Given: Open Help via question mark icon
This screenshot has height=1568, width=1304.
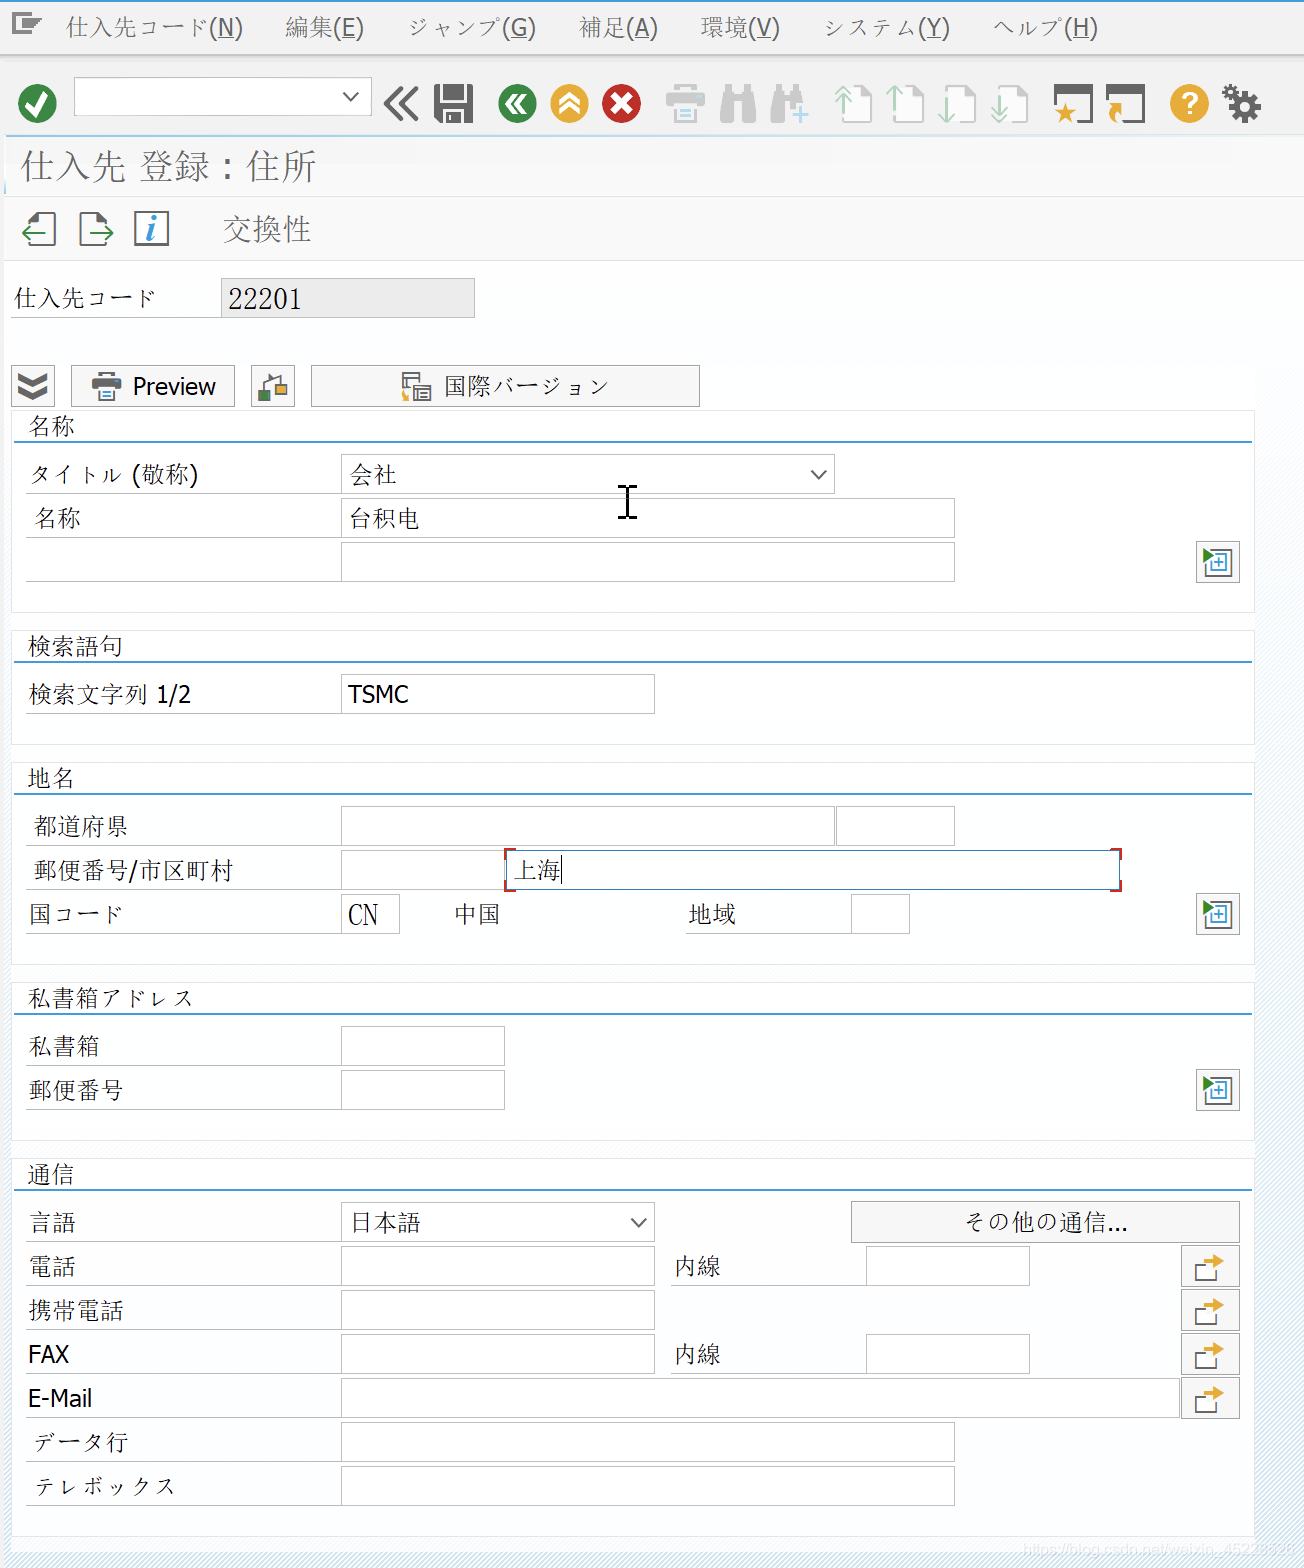Looking at the screenshot, I should click(x=1189, y=103).
